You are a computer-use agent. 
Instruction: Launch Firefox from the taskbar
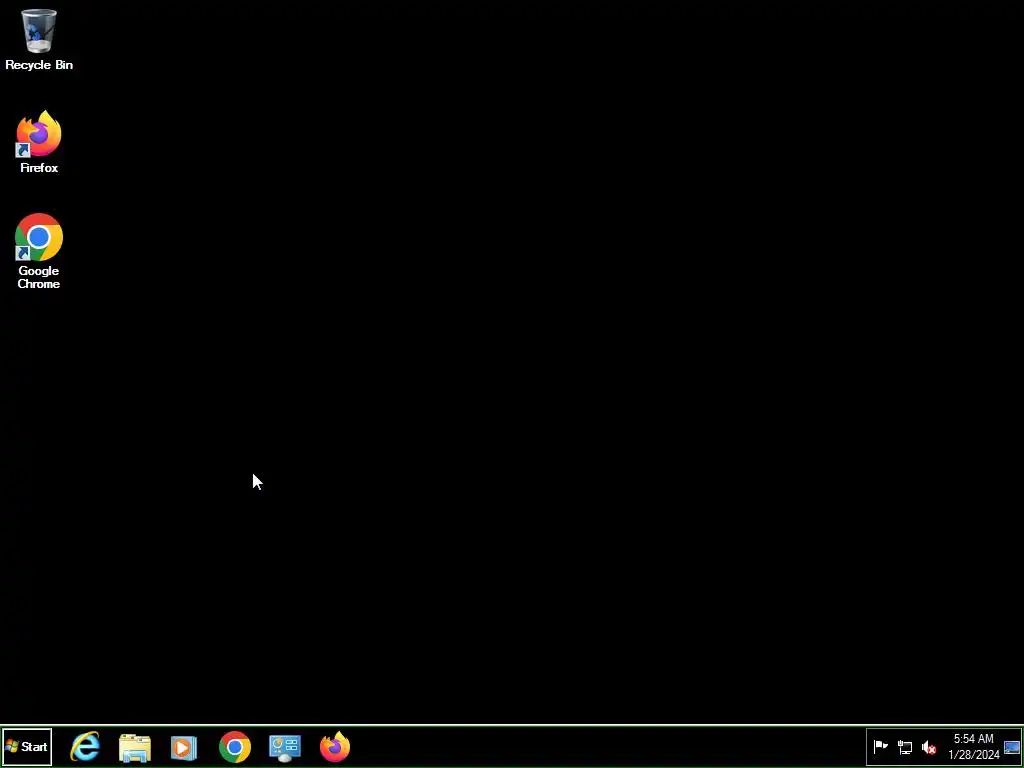[x=335, y=746]
